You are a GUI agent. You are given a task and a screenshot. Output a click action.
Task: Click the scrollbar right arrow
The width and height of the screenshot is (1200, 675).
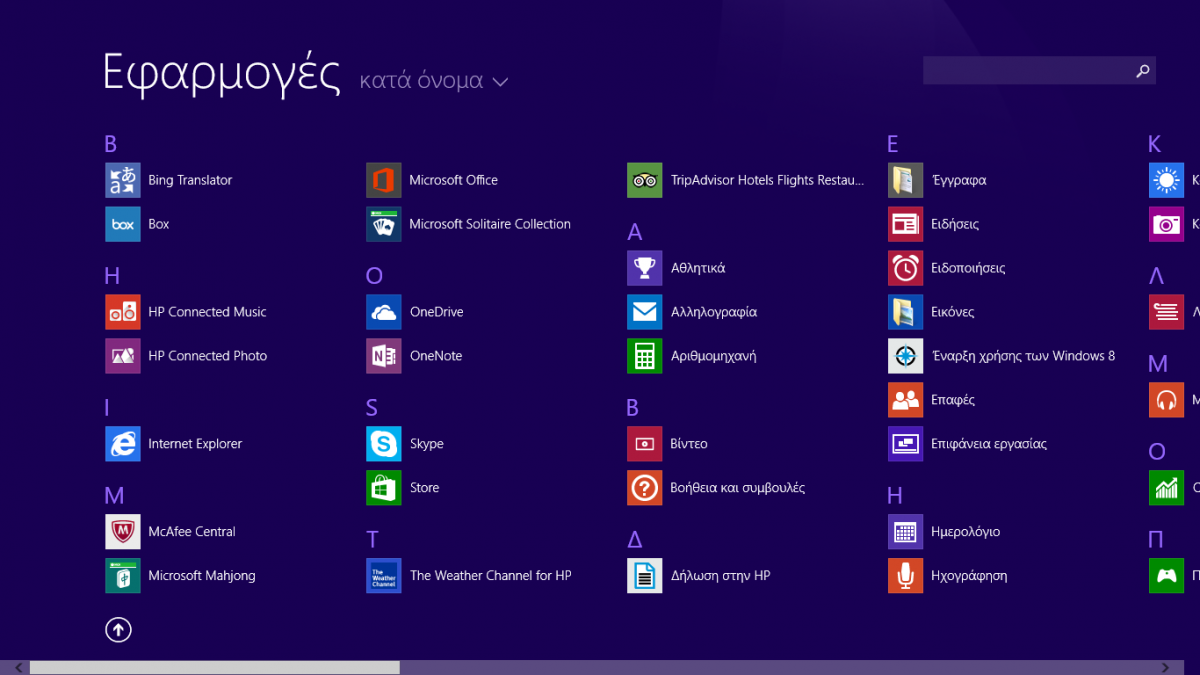coord(1166,667)
